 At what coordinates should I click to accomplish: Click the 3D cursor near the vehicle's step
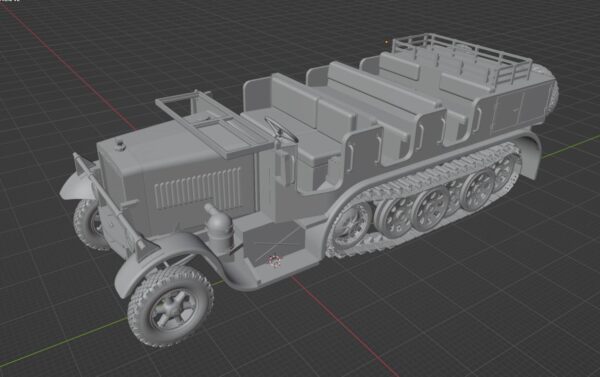274,261
